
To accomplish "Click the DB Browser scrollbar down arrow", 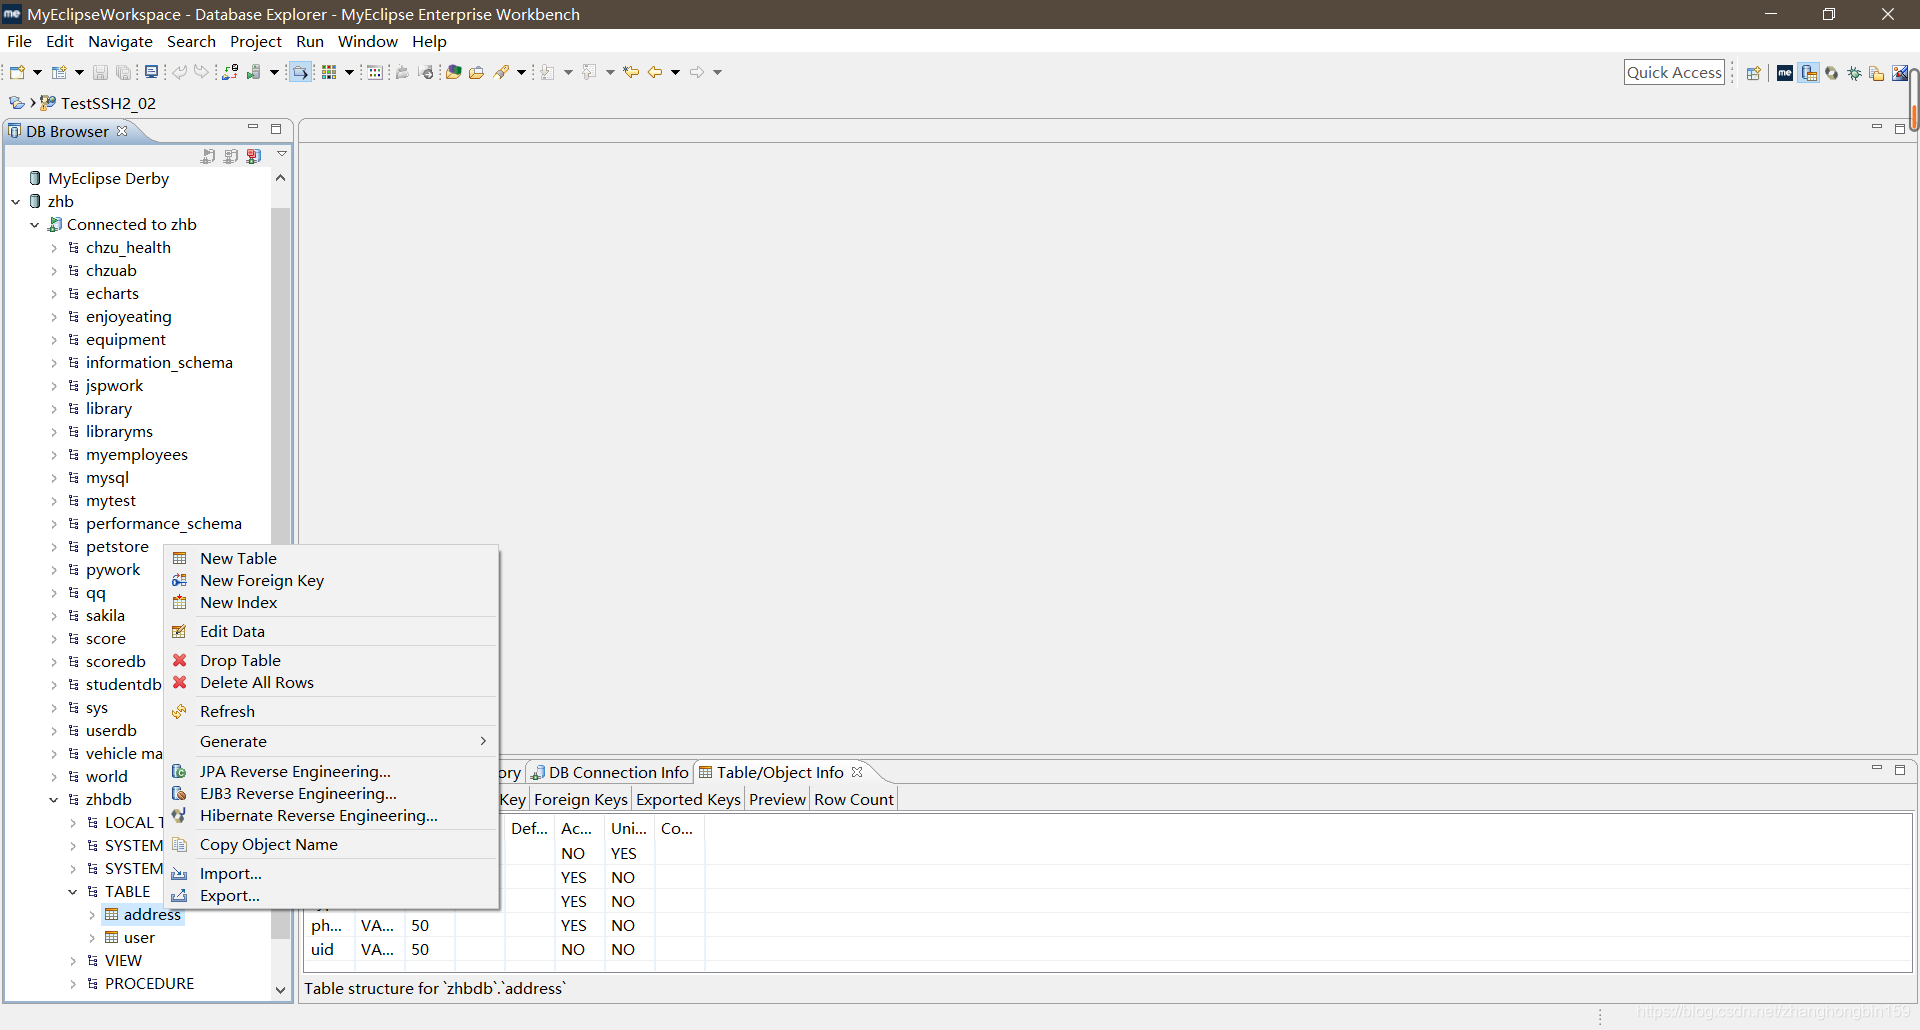I will click(x=280, y=989).
